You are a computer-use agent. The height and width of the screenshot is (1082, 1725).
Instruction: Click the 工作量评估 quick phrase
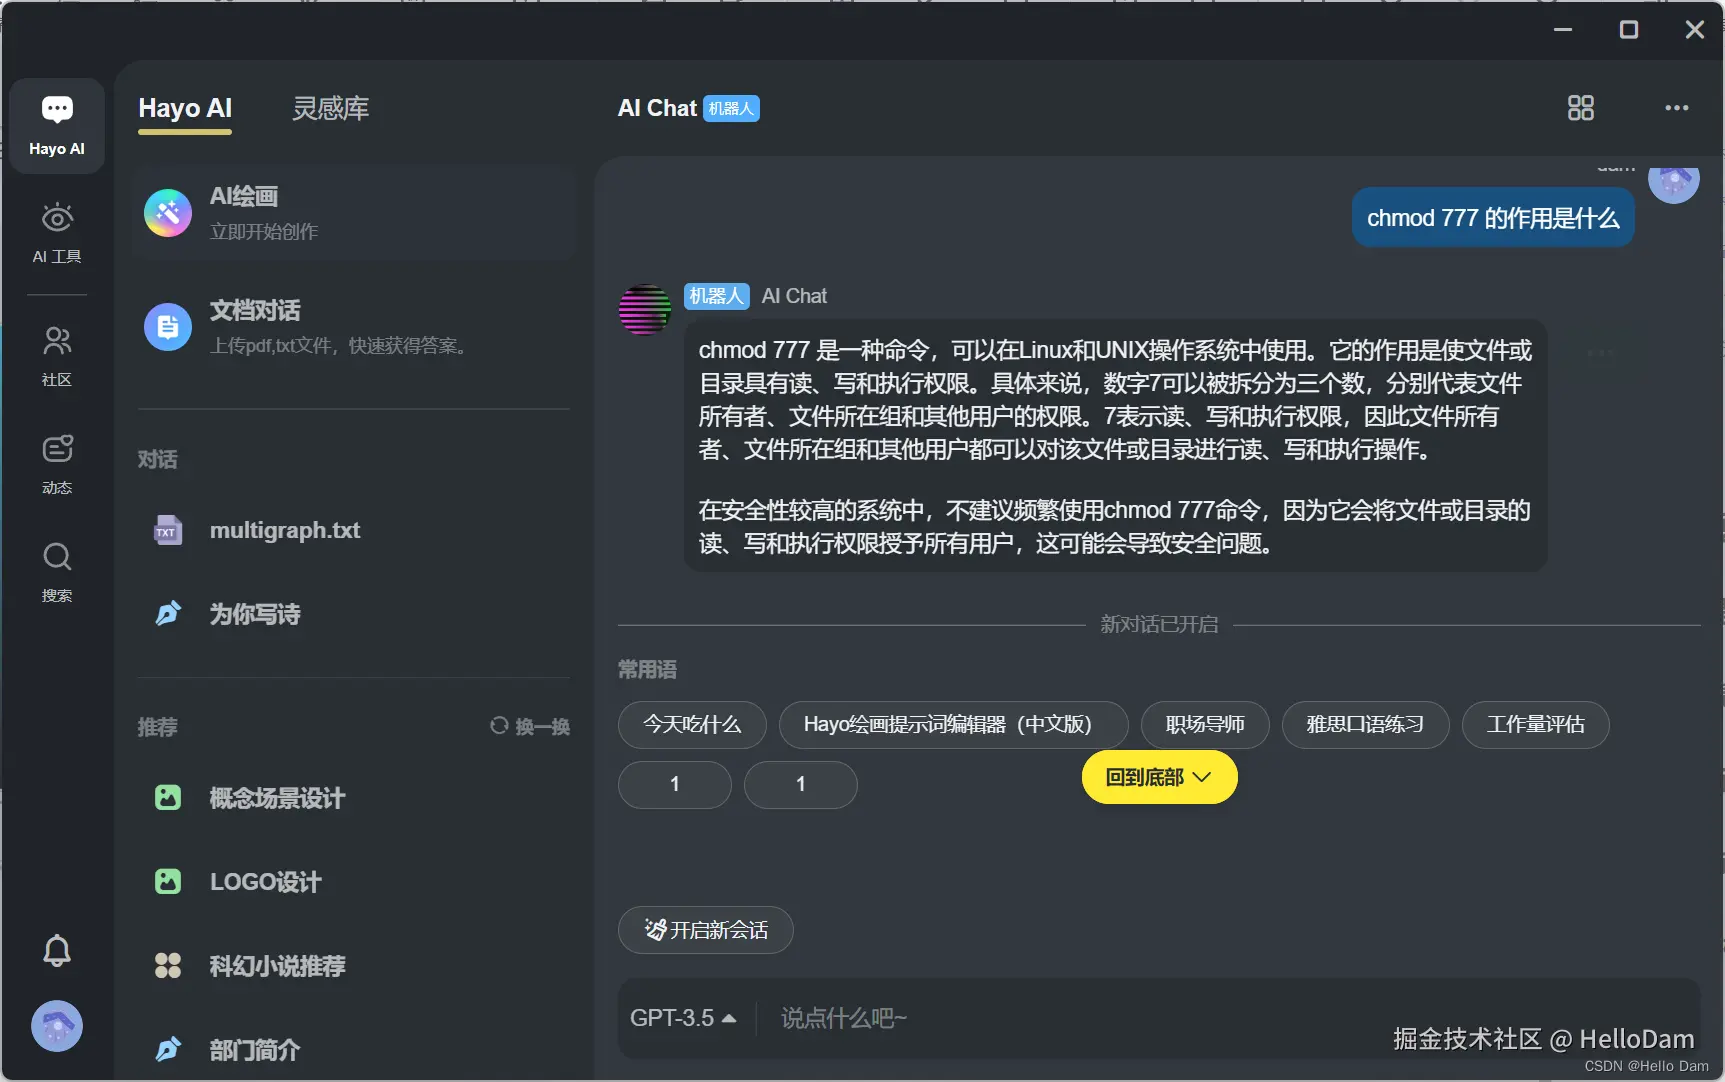[1535, 725]
